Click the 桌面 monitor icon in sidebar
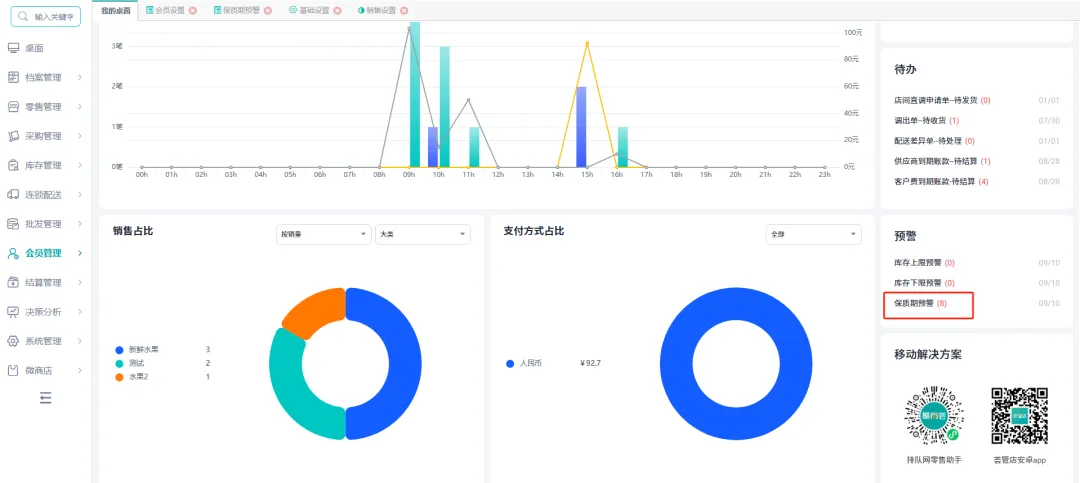This screenshot has width=1080, height=483. [13, 48]
